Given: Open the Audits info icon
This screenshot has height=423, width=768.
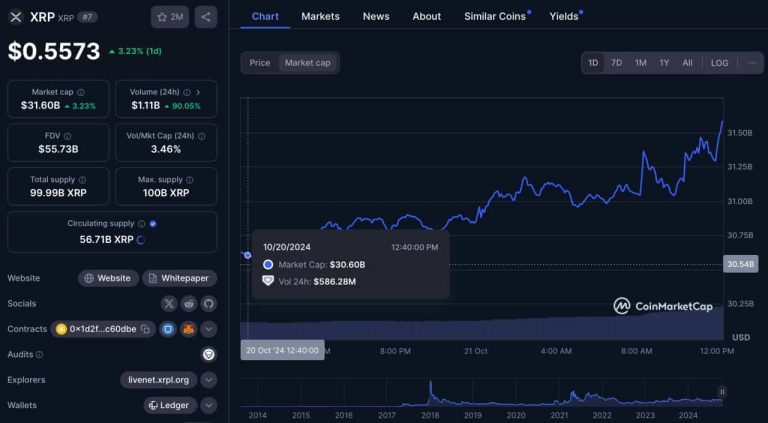Looking at the screenshot, I should pyautogui.click(x=39, y=354).
